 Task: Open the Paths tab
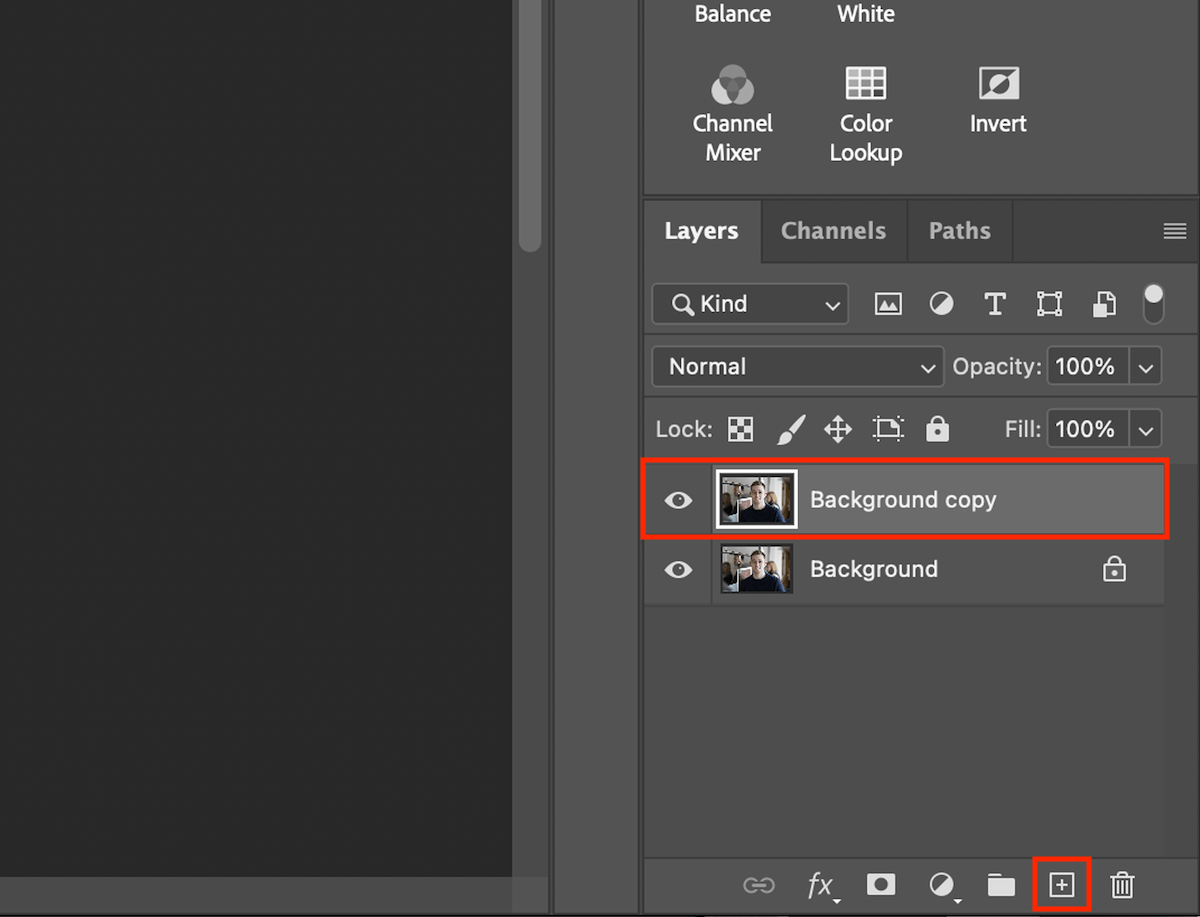[959, 230]
